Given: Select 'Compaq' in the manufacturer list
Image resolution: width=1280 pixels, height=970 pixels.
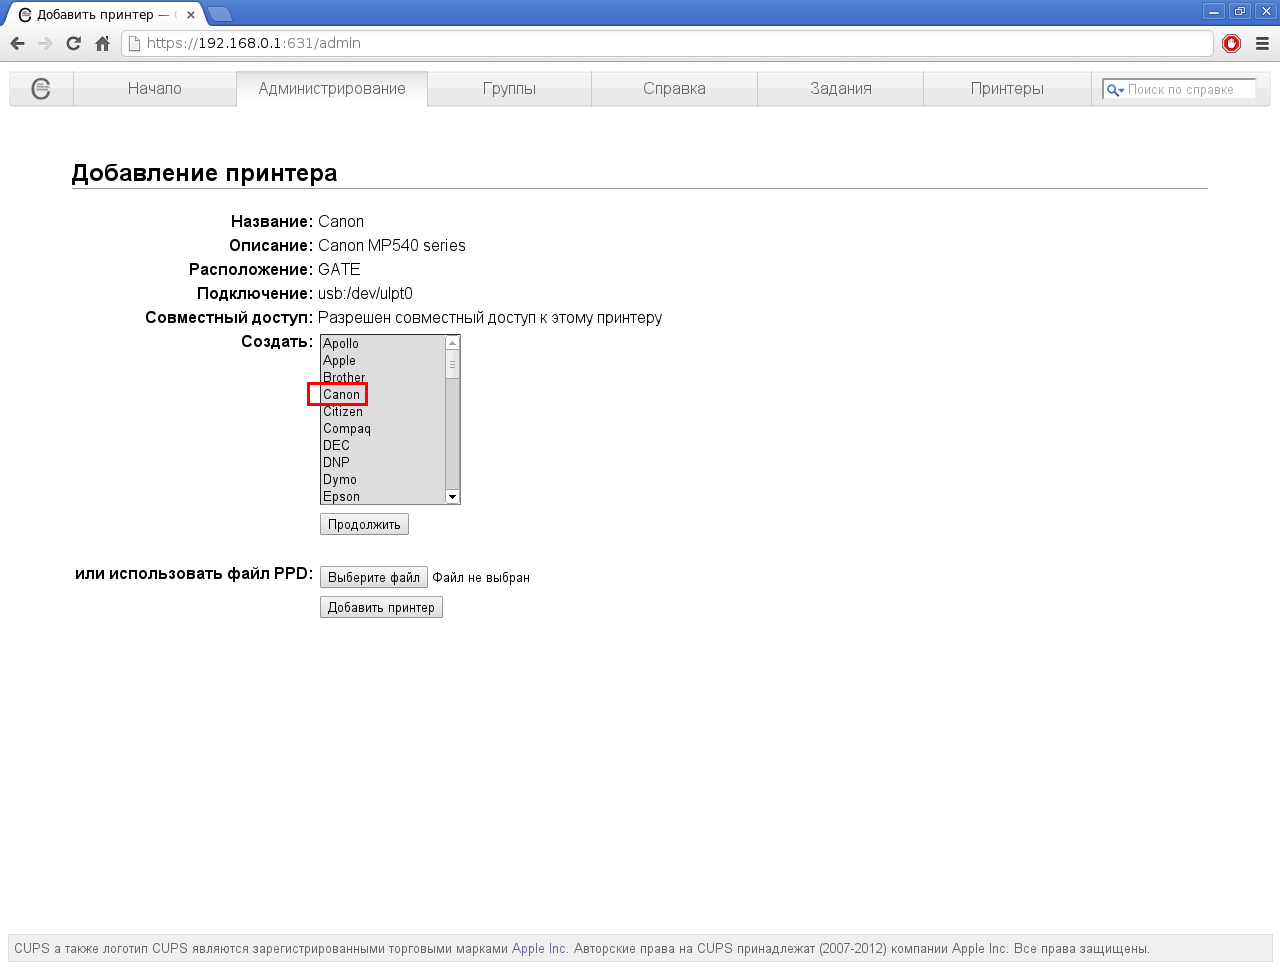Looking at the screenshot, I should click(383, 428).
